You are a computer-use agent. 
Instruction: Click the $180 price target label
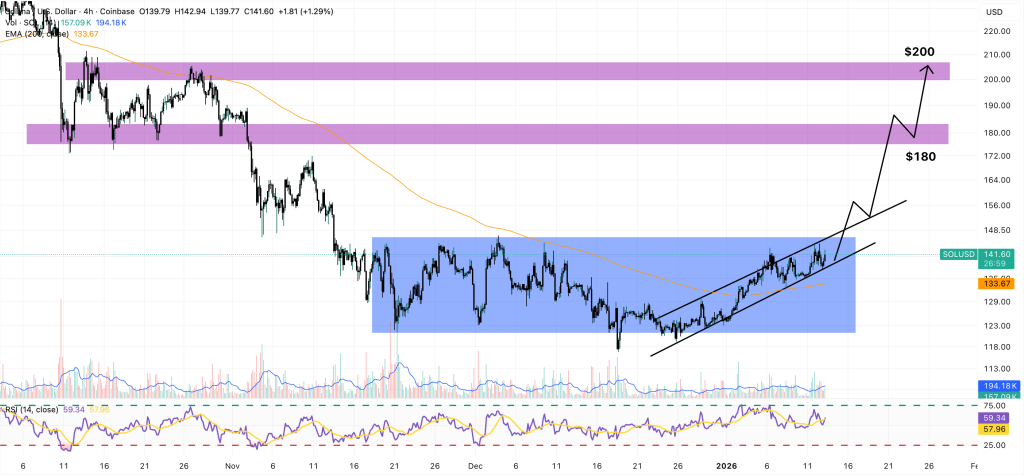920,156
